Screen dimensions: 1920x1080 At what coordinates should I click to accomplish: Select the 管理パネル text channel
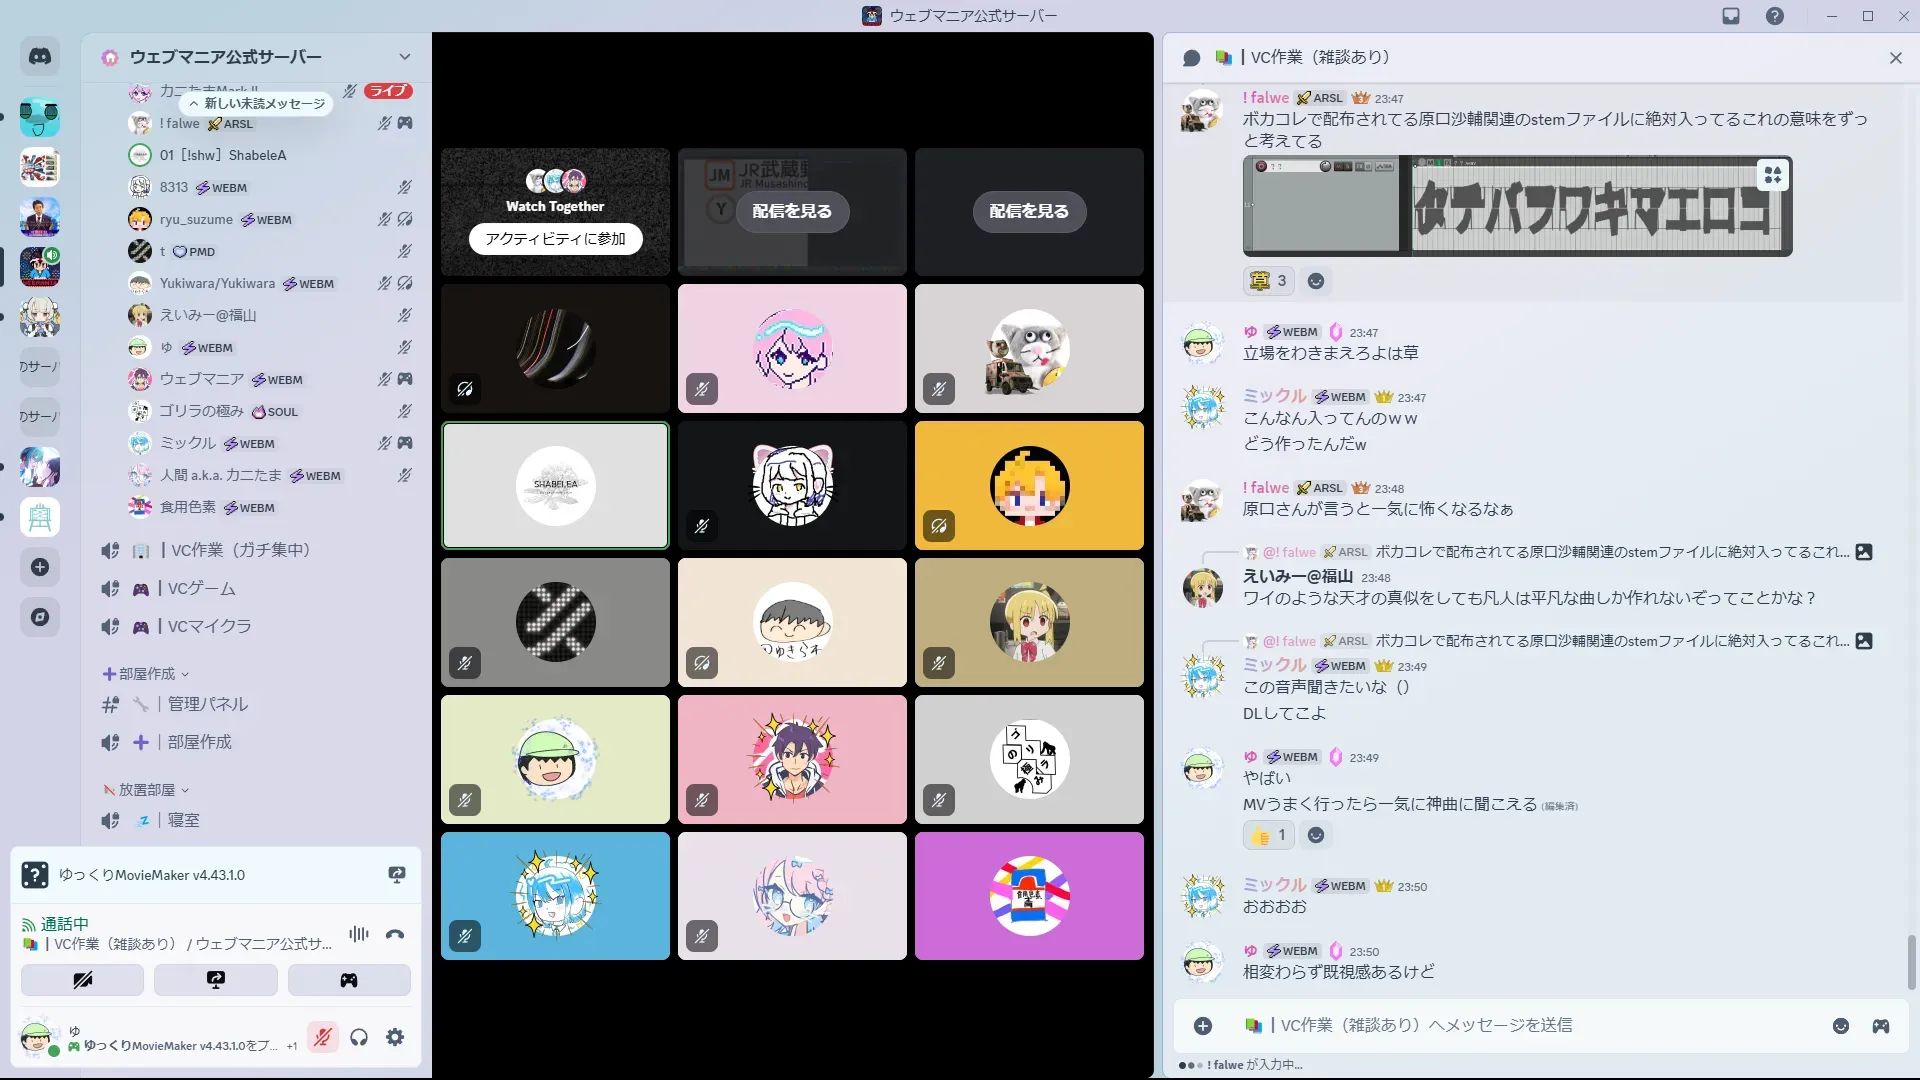pyautogui.click(x=207, y=704)
